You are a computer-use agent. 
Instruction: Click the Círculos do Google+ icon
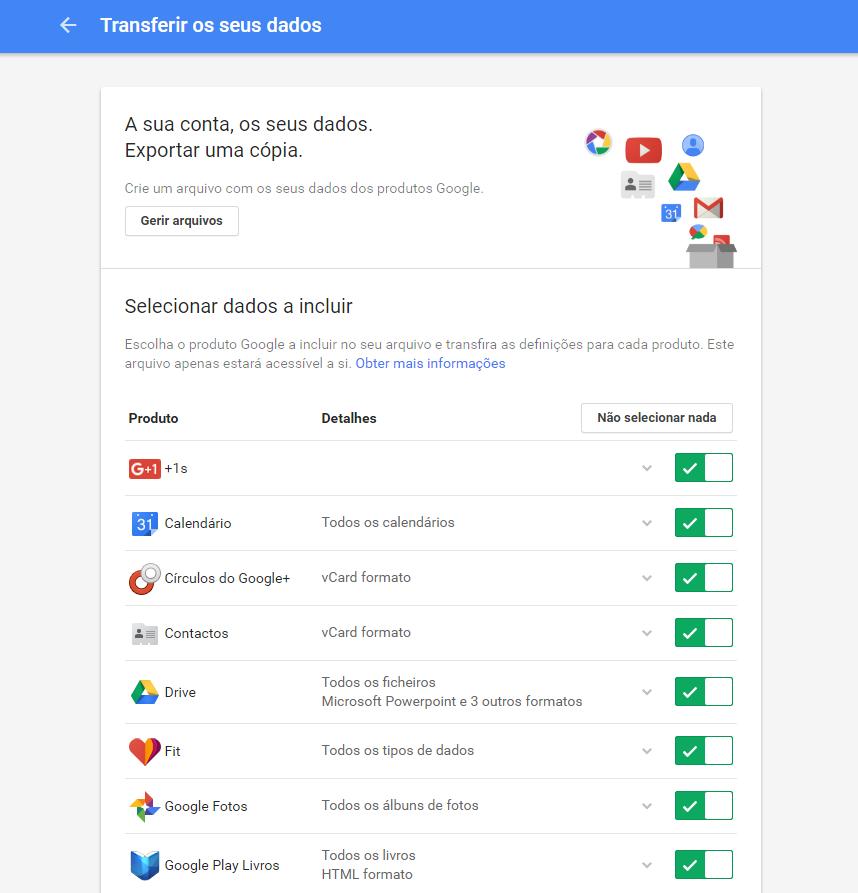(x=144, y=578)
